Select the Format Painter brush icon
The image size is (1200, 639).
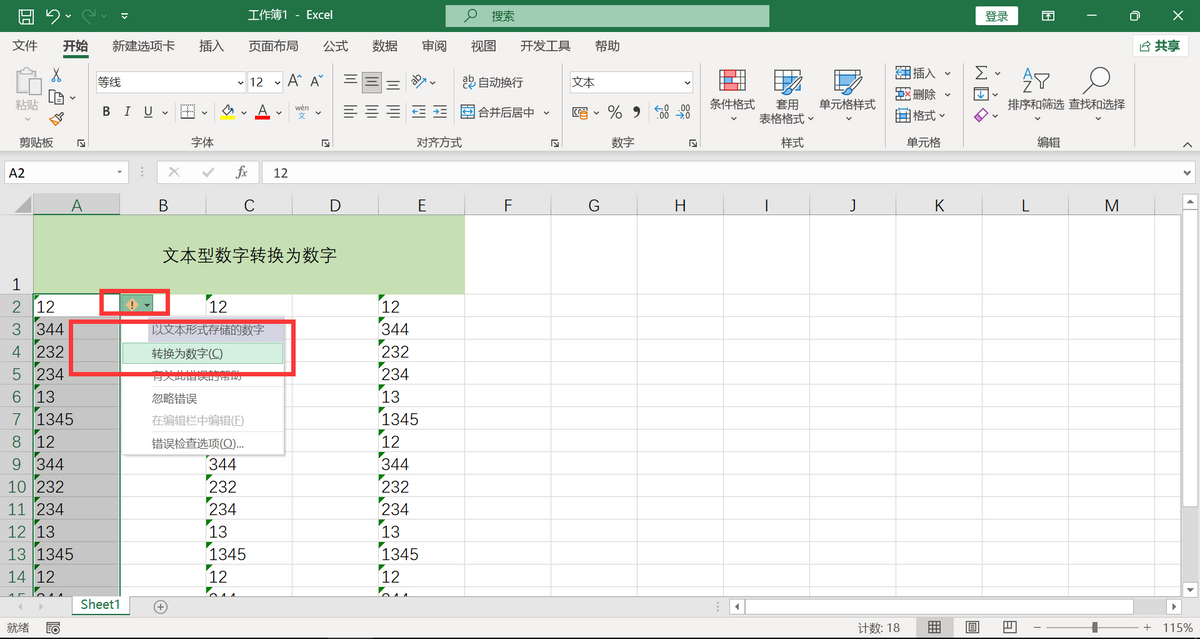[57, 118]
